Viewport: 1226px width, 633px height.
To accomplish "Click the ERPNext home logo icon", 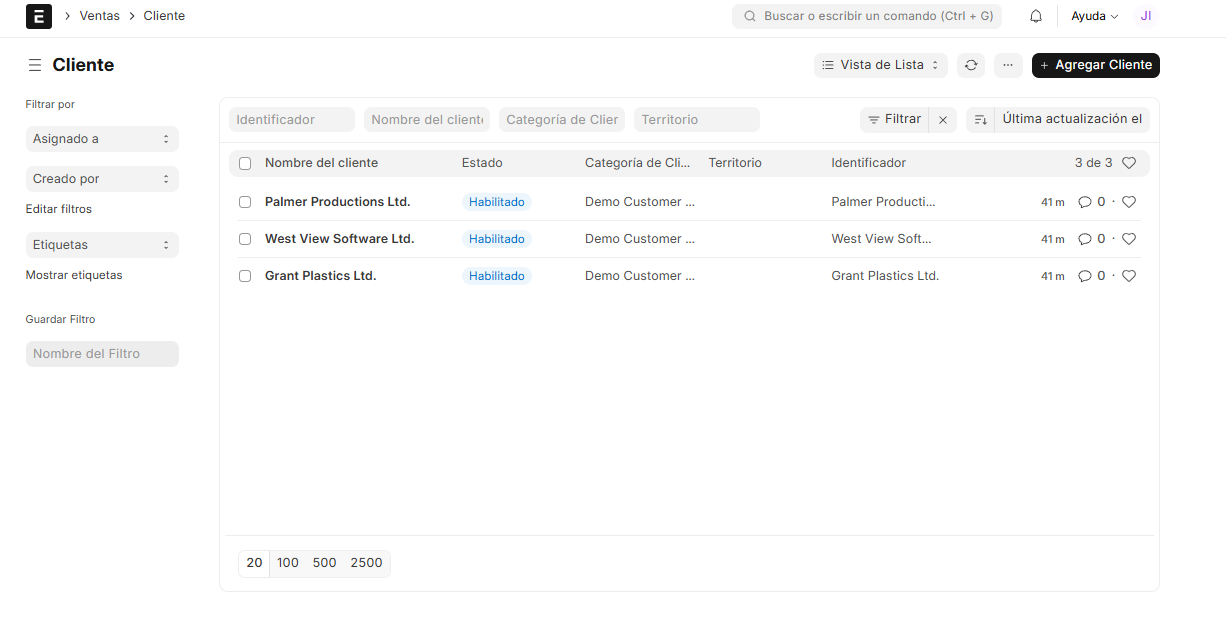I will (x=38, y=16).
